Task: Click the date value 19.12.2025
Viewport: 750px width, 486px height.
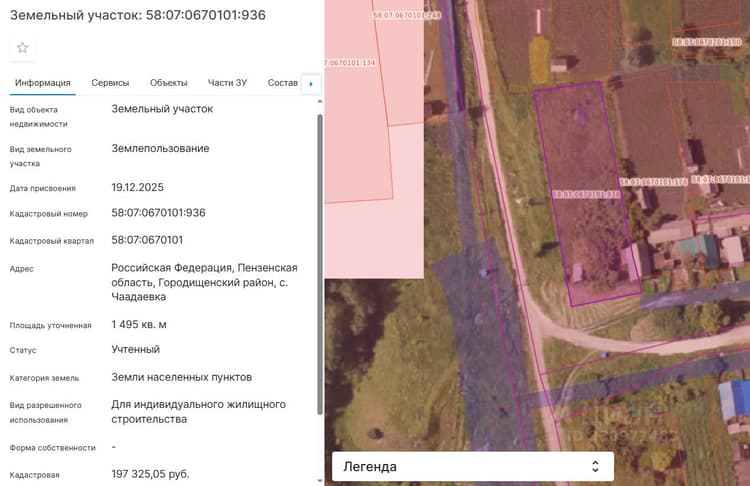Action: (137, 188)
